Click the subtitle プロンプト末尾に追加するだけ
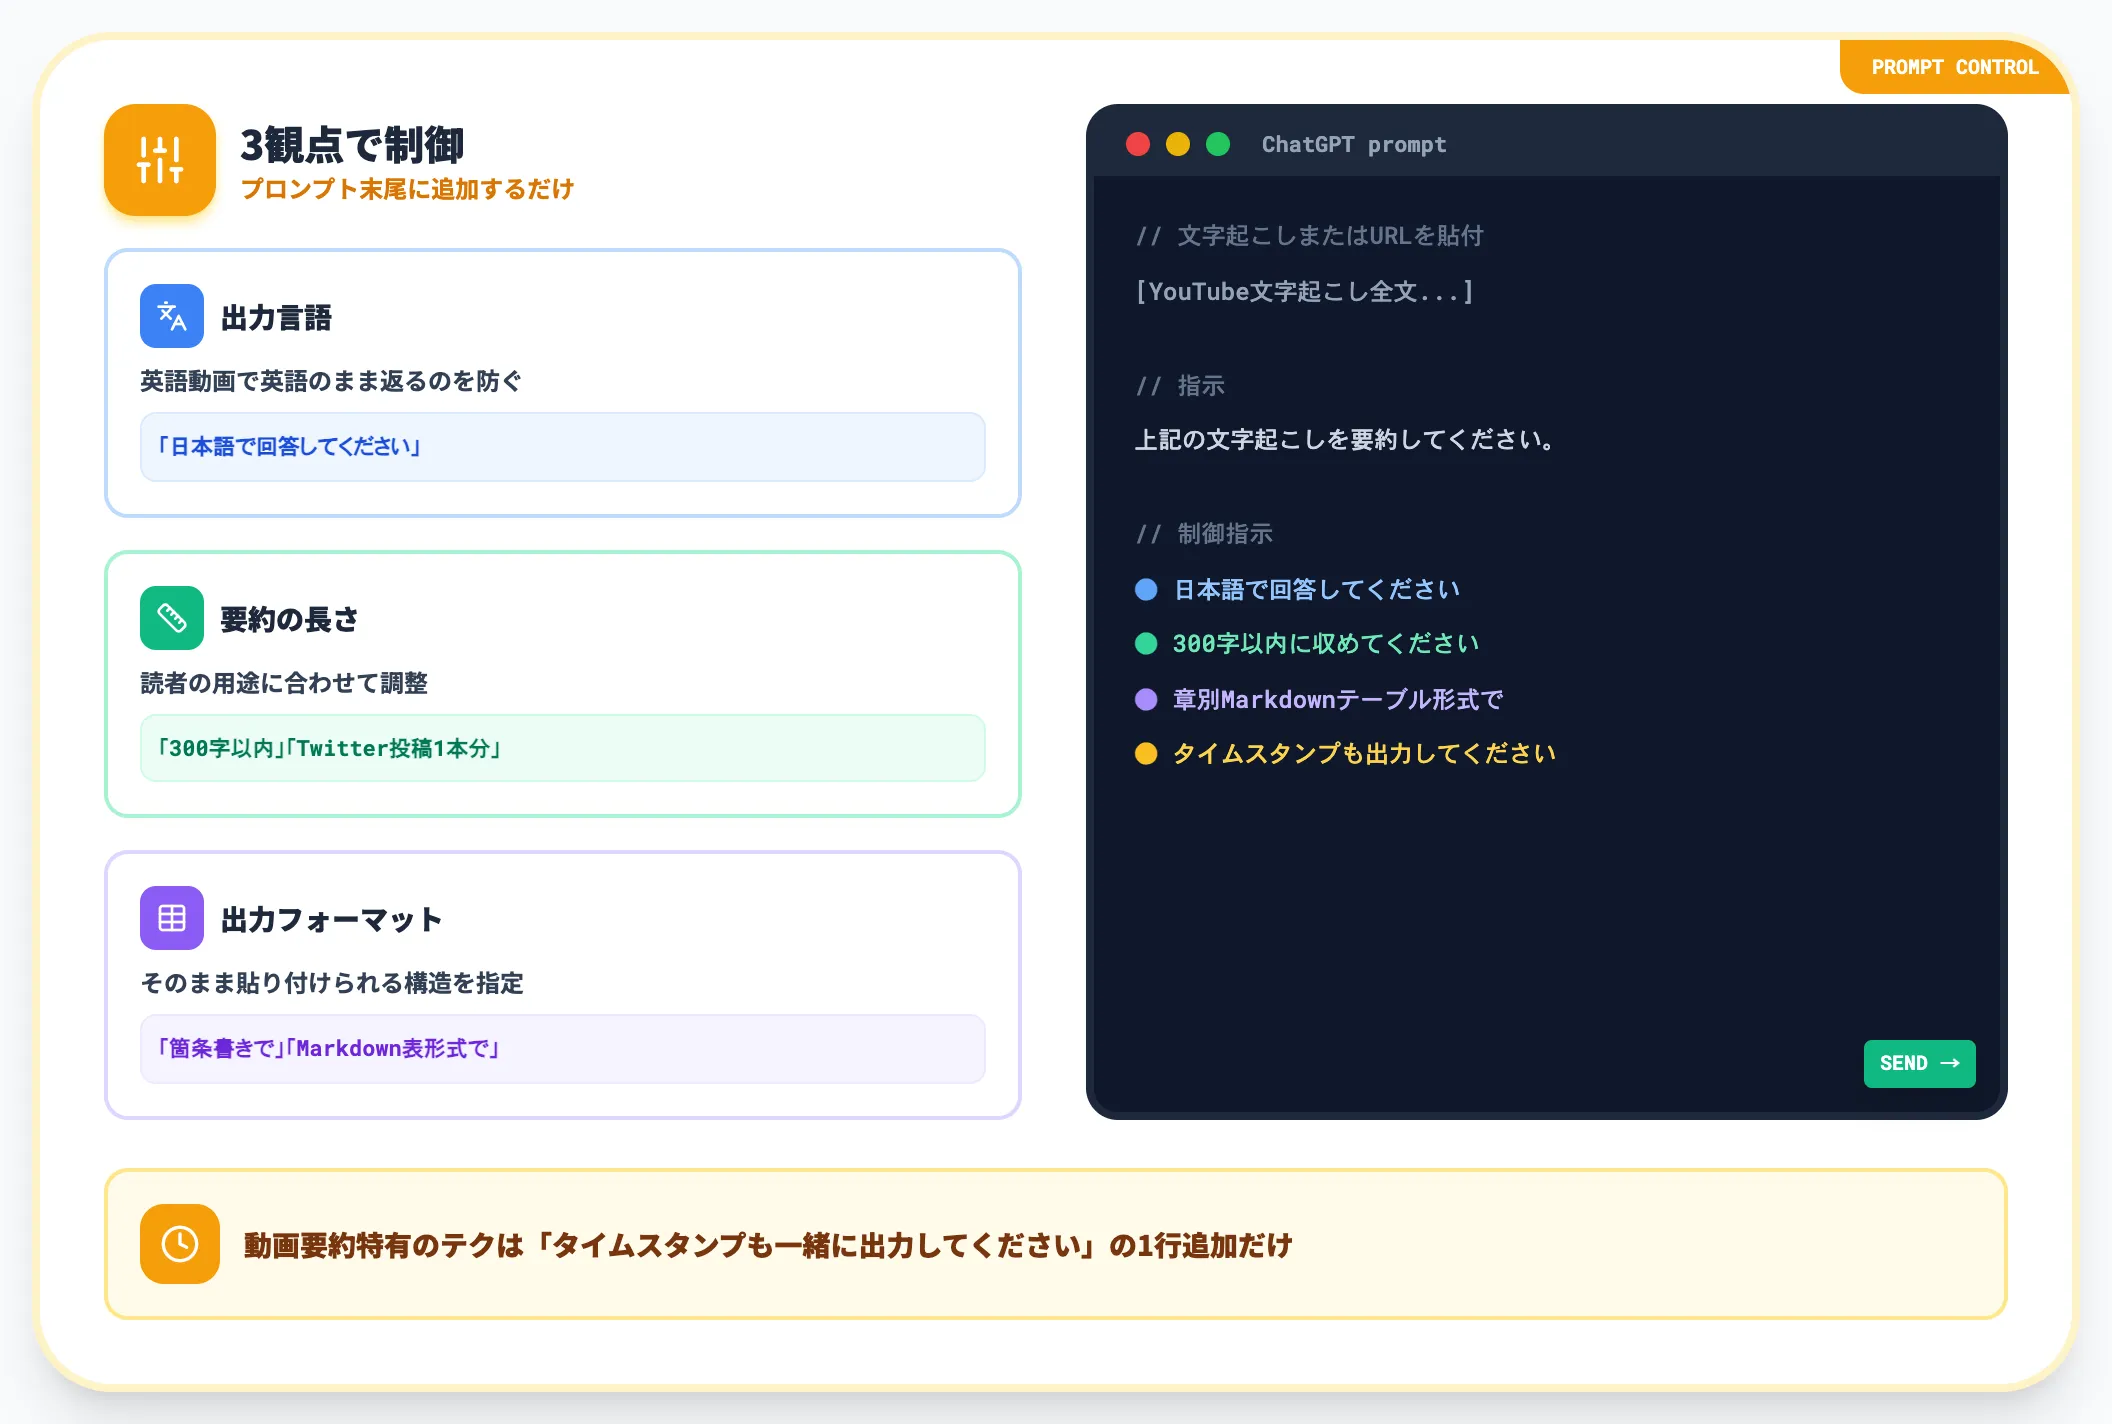 pyautogui.click(x=407, y=189)
